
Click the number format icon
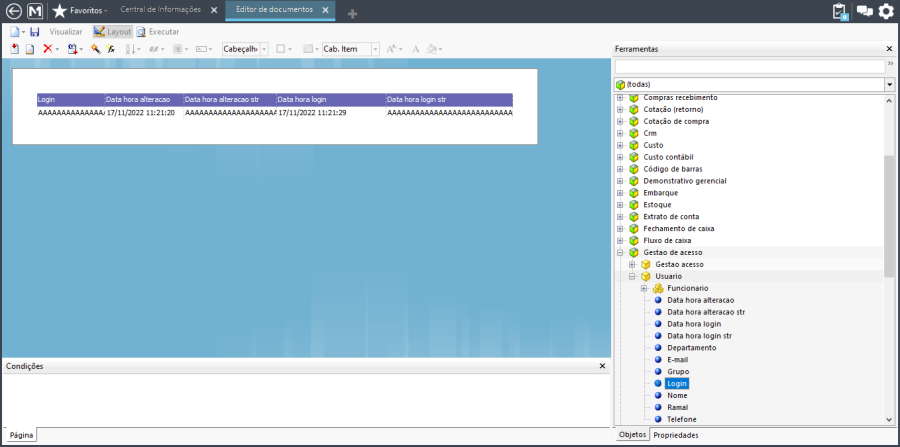tap(154, 49)
